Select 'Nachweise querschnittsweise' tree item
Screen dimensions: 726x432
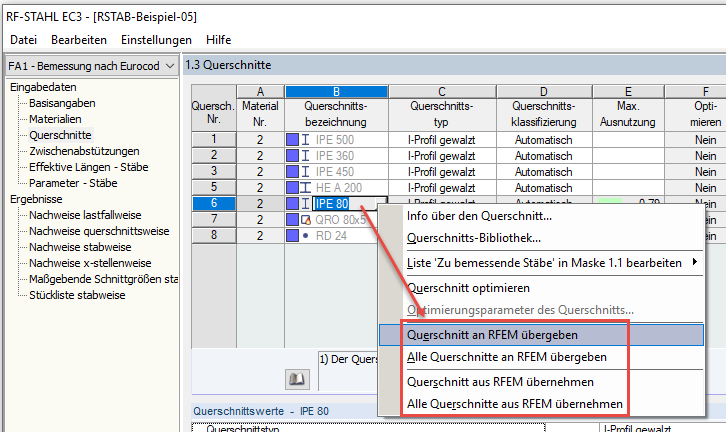click(99, 231)
